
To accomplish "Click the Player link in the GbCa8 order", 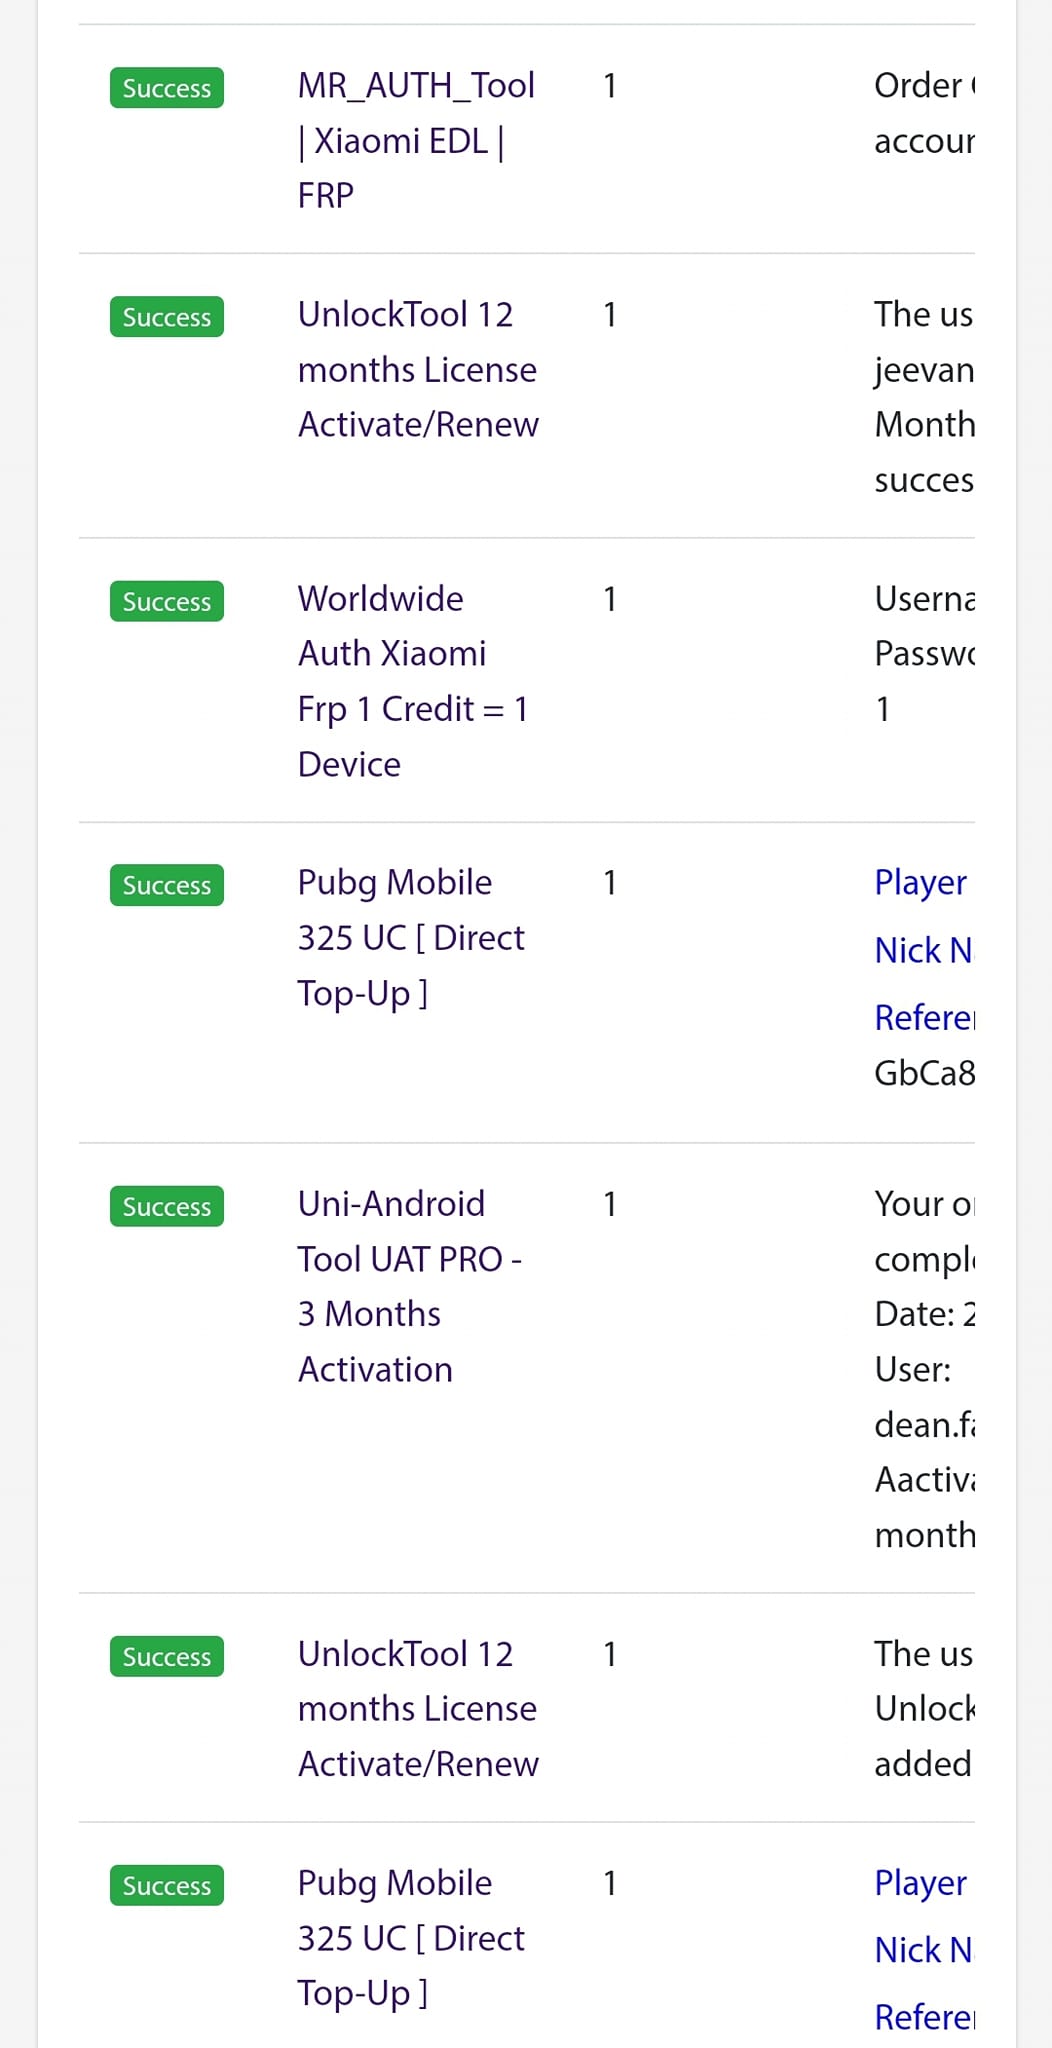I will [x=920, y=883].
